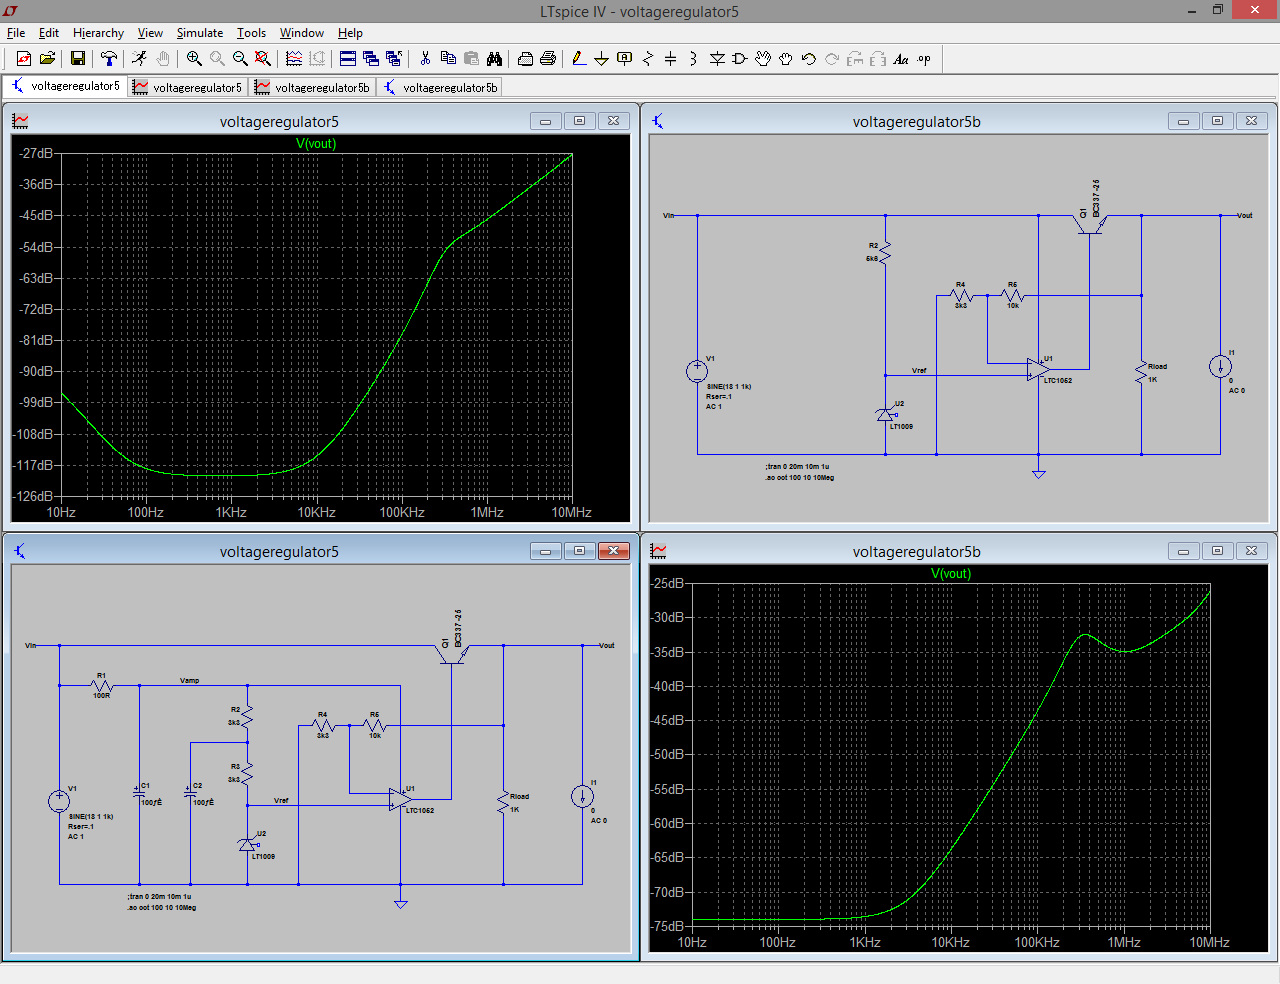Click Rload resistor in voltageregulator5 schematic
Screen dimensions: 1280x984
tap(503, 801)
